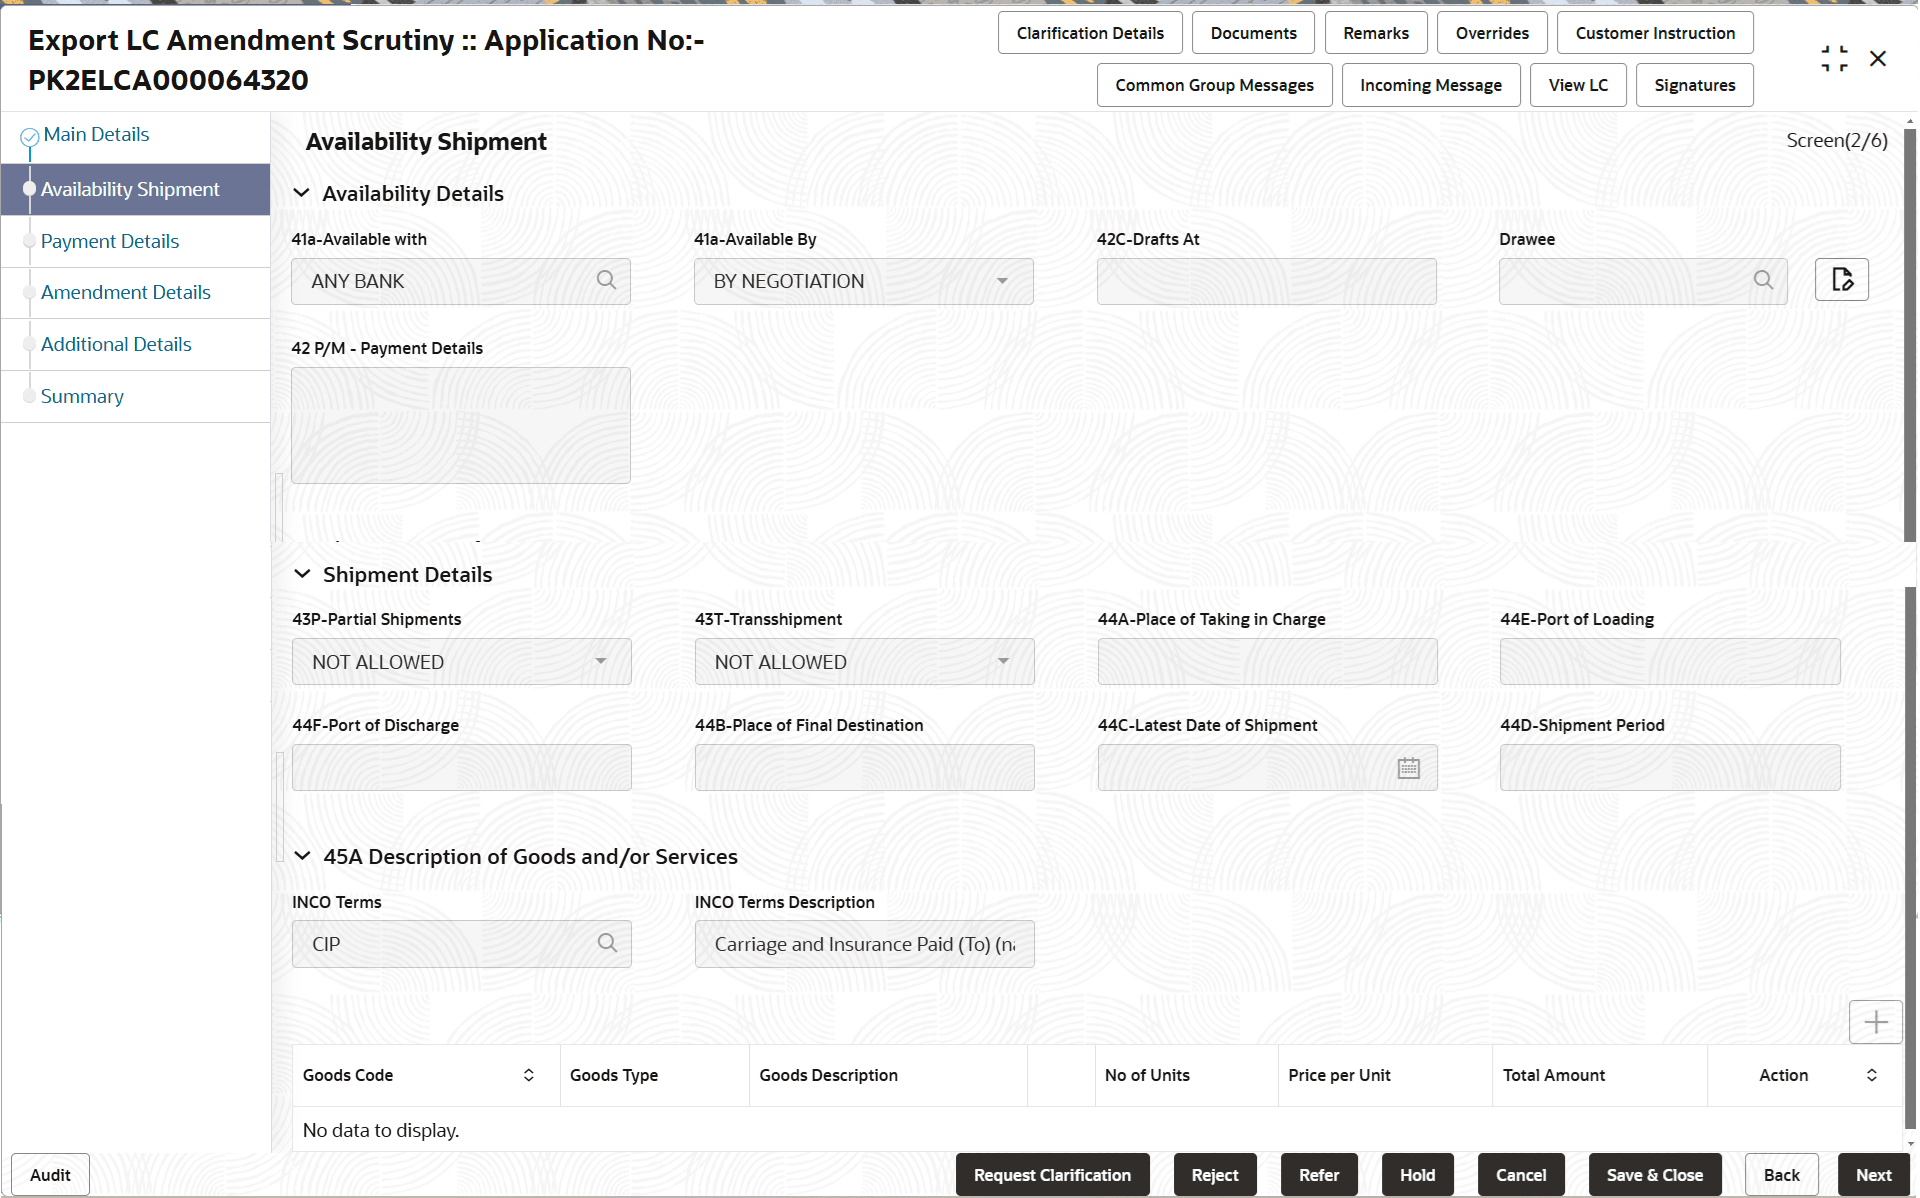This screenshot has height=1198, width=1920.
Task: Click search icon in INCO Terms field
Action: click(x=607, y=943)
